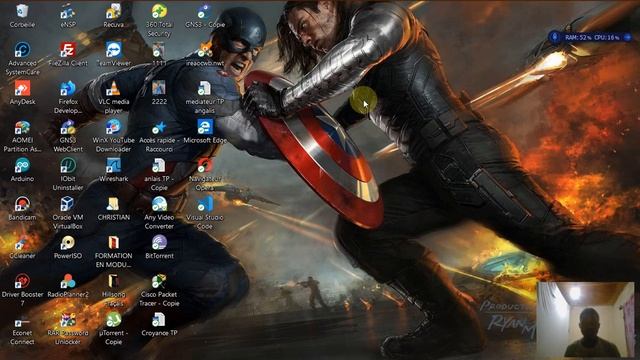The image size is (640, 360).
Task: Open 360 Total Security shortcut
Action: pyautogui.click(x=159, y=11)
